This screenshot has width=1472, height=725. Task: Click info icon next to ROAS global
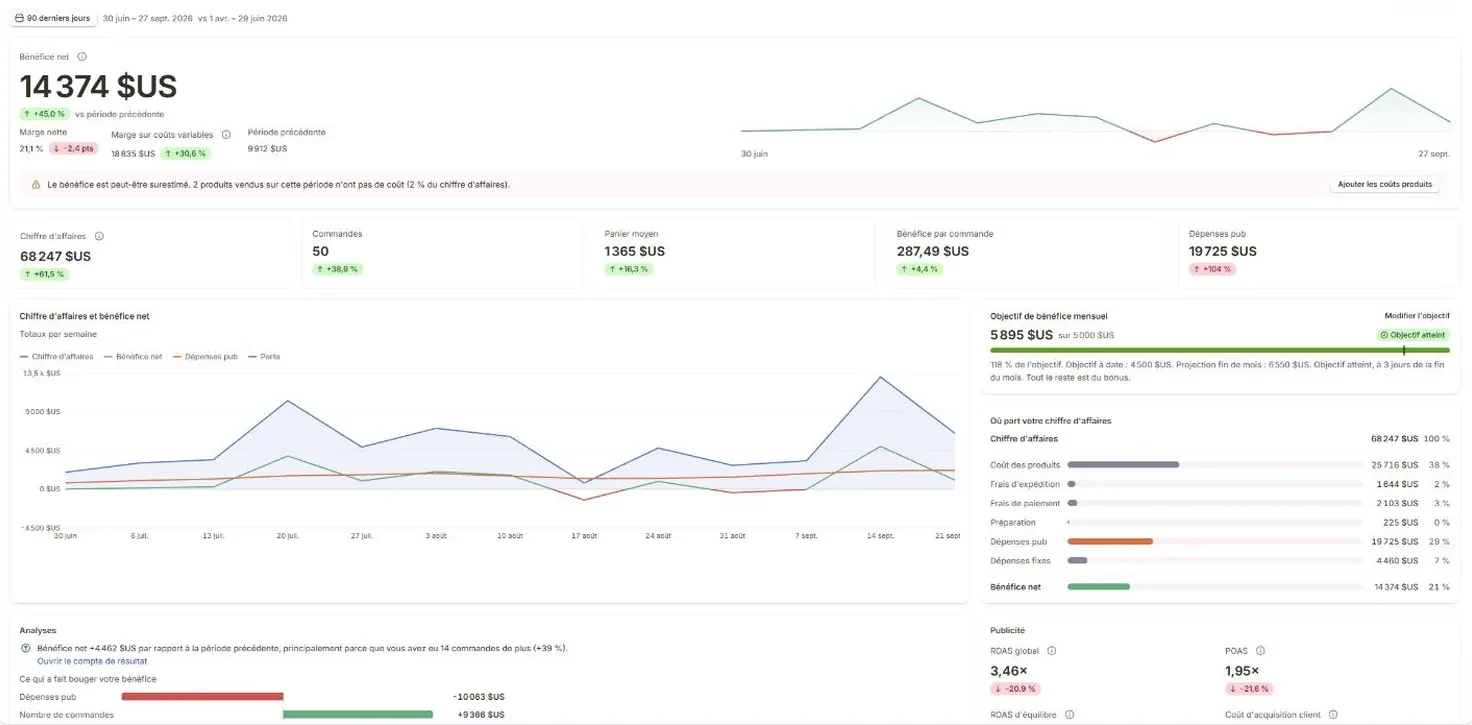(1051, 650)
